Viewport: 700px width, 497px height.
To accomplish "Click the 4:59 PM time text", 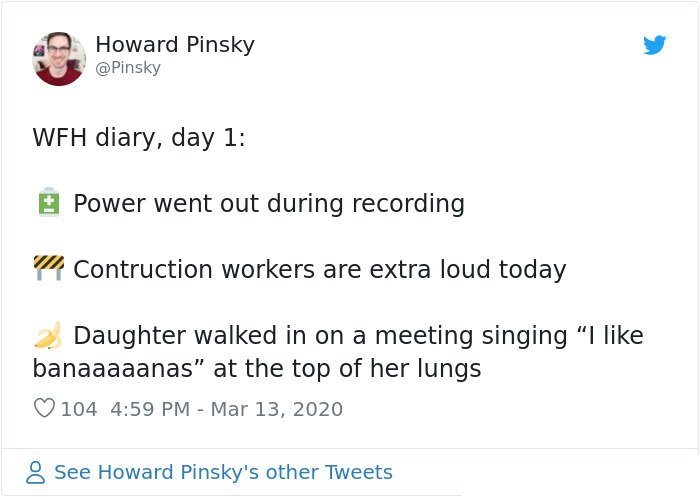I will coord(150,409).
